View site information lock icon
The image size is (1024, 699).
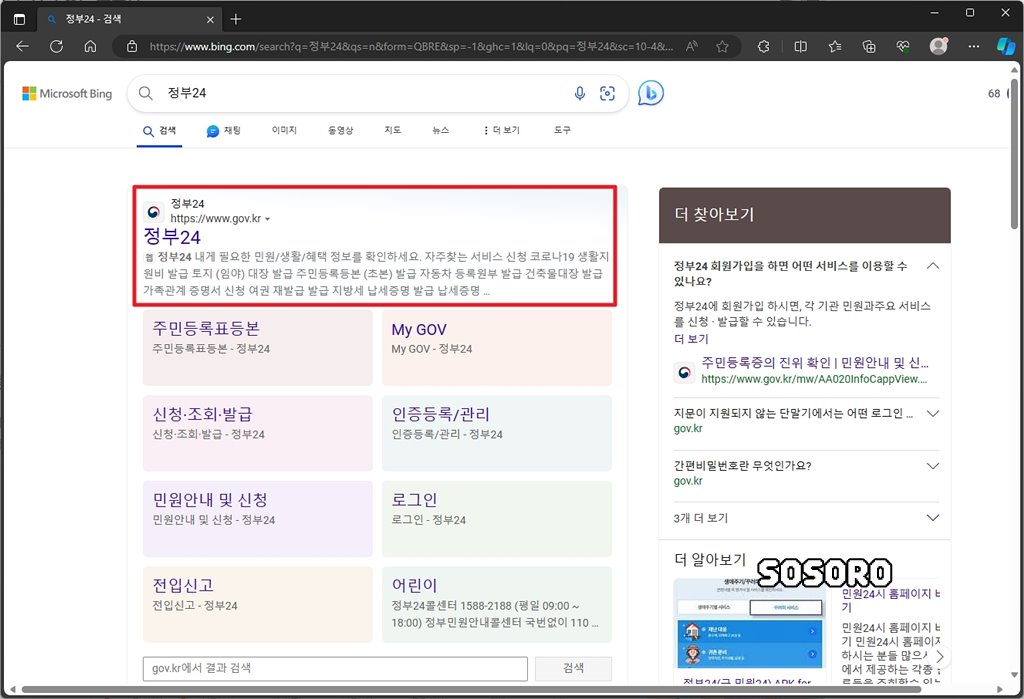click(x=132, y=46)
